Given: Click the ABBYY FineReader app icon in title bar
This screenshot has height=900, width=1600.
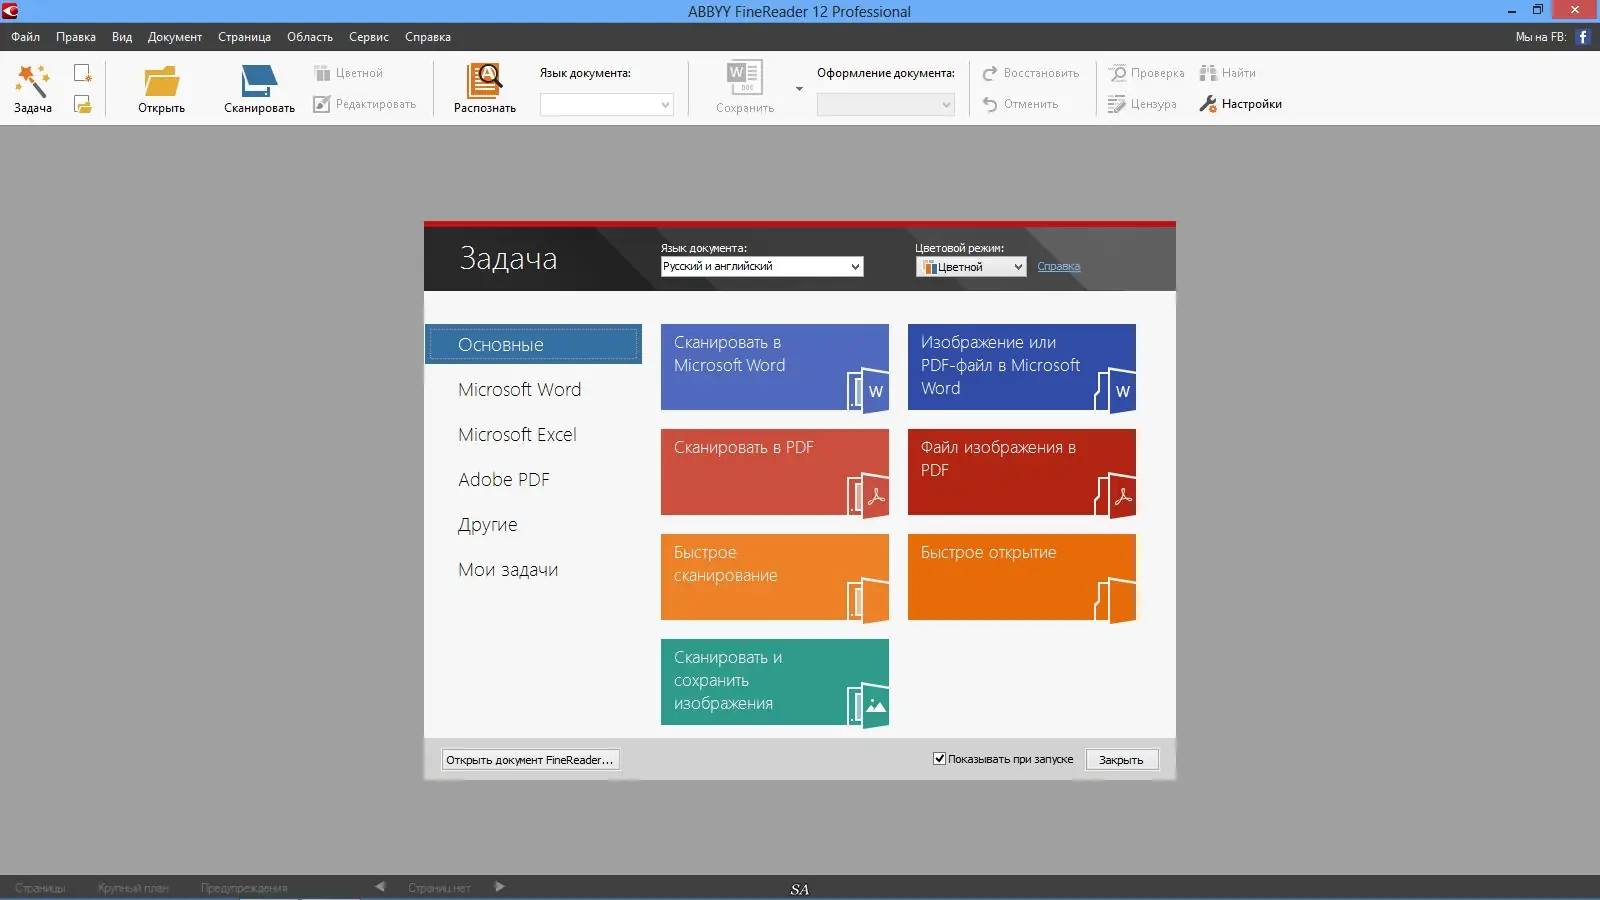Looking at the screenshot, I should 10,11.
